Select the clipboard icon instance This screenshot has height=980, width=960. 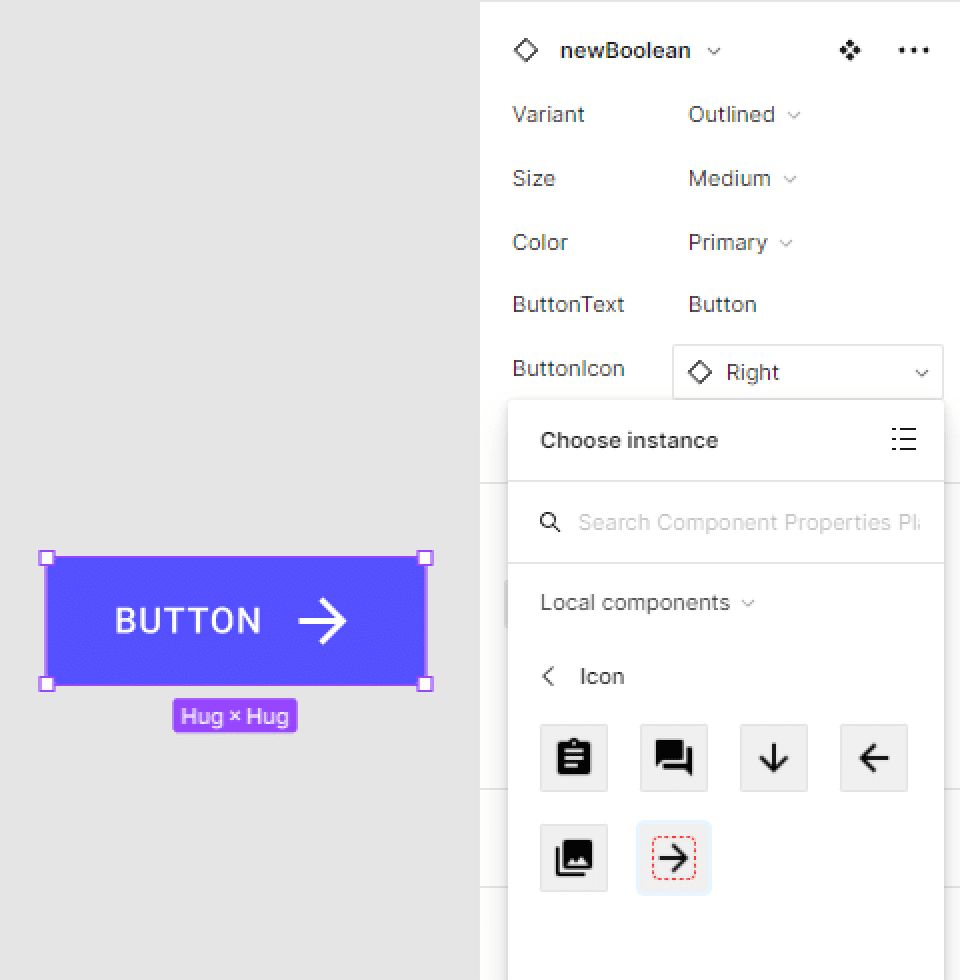pyautogui.click(x=574, y=758)
